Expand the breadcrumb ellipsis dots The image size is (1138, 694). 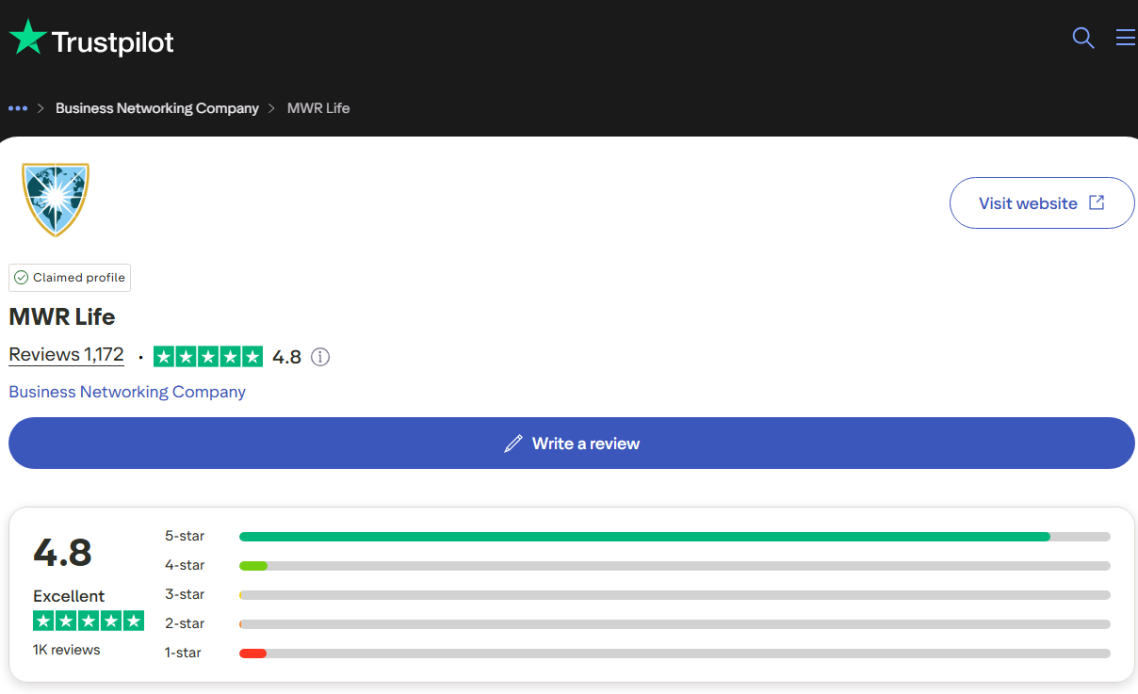(18, 108)
